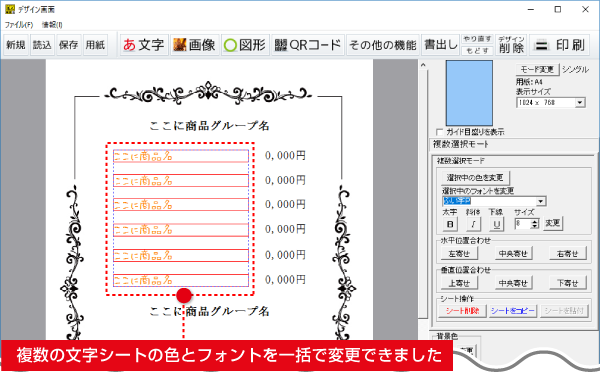Click the やり直す redo button
Image resolution: width=600 pixels, height=375 pixels.
click(477, 39)
